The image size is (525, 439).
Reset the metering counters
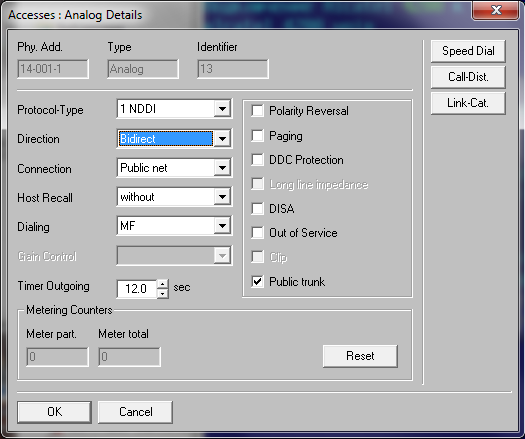360,356
